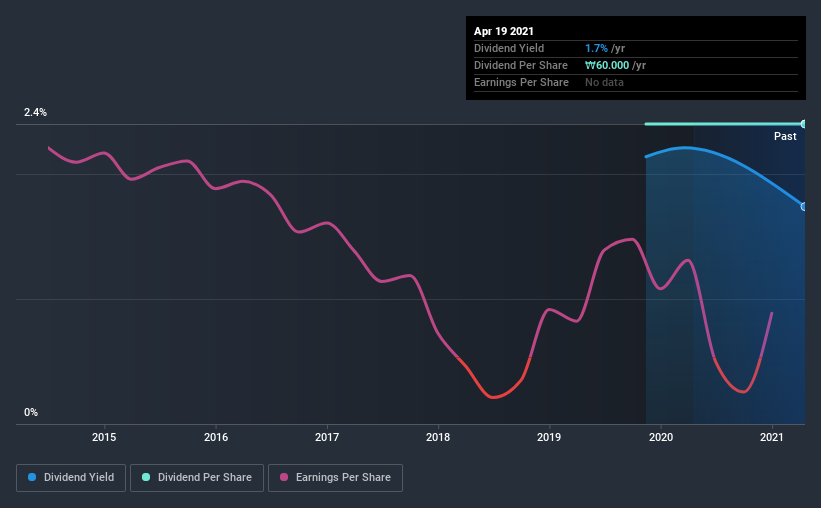Click the 2015 x-axis label
The image size is (821, 508).
tap(104, 437)
